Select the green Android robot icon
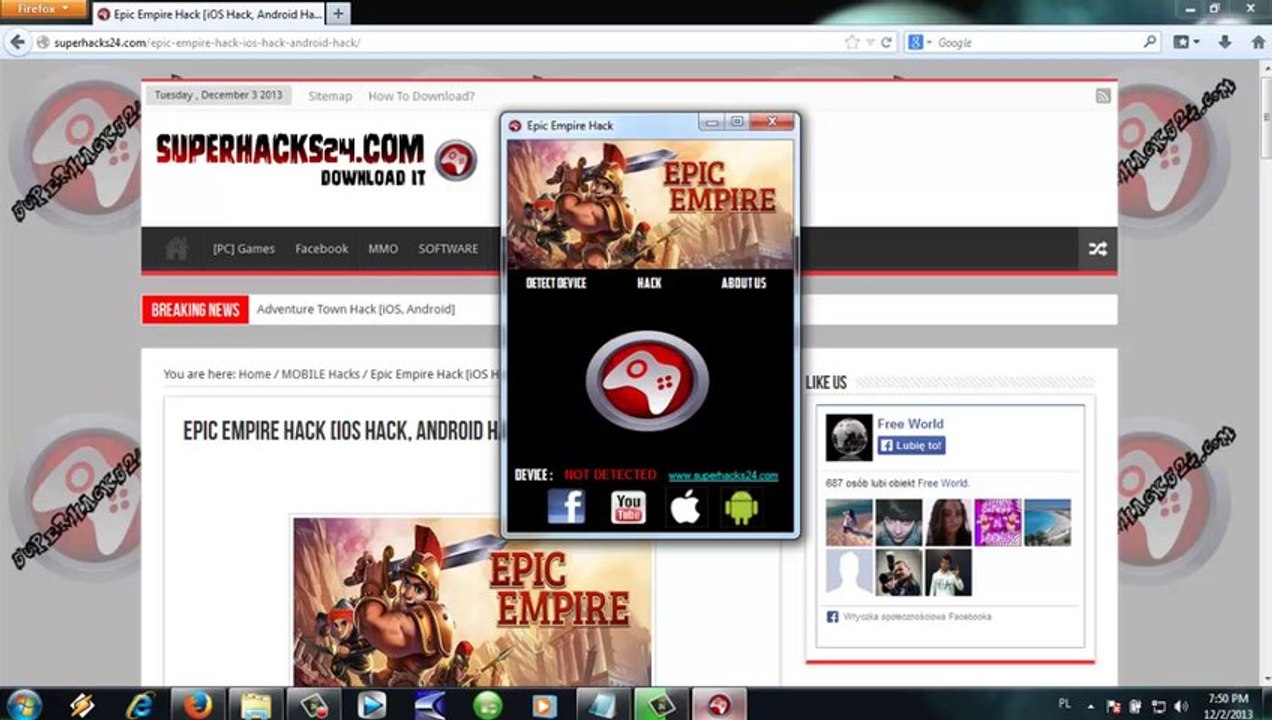The height and width of the screenshot is (720, 1272). [x=741, y=507]
